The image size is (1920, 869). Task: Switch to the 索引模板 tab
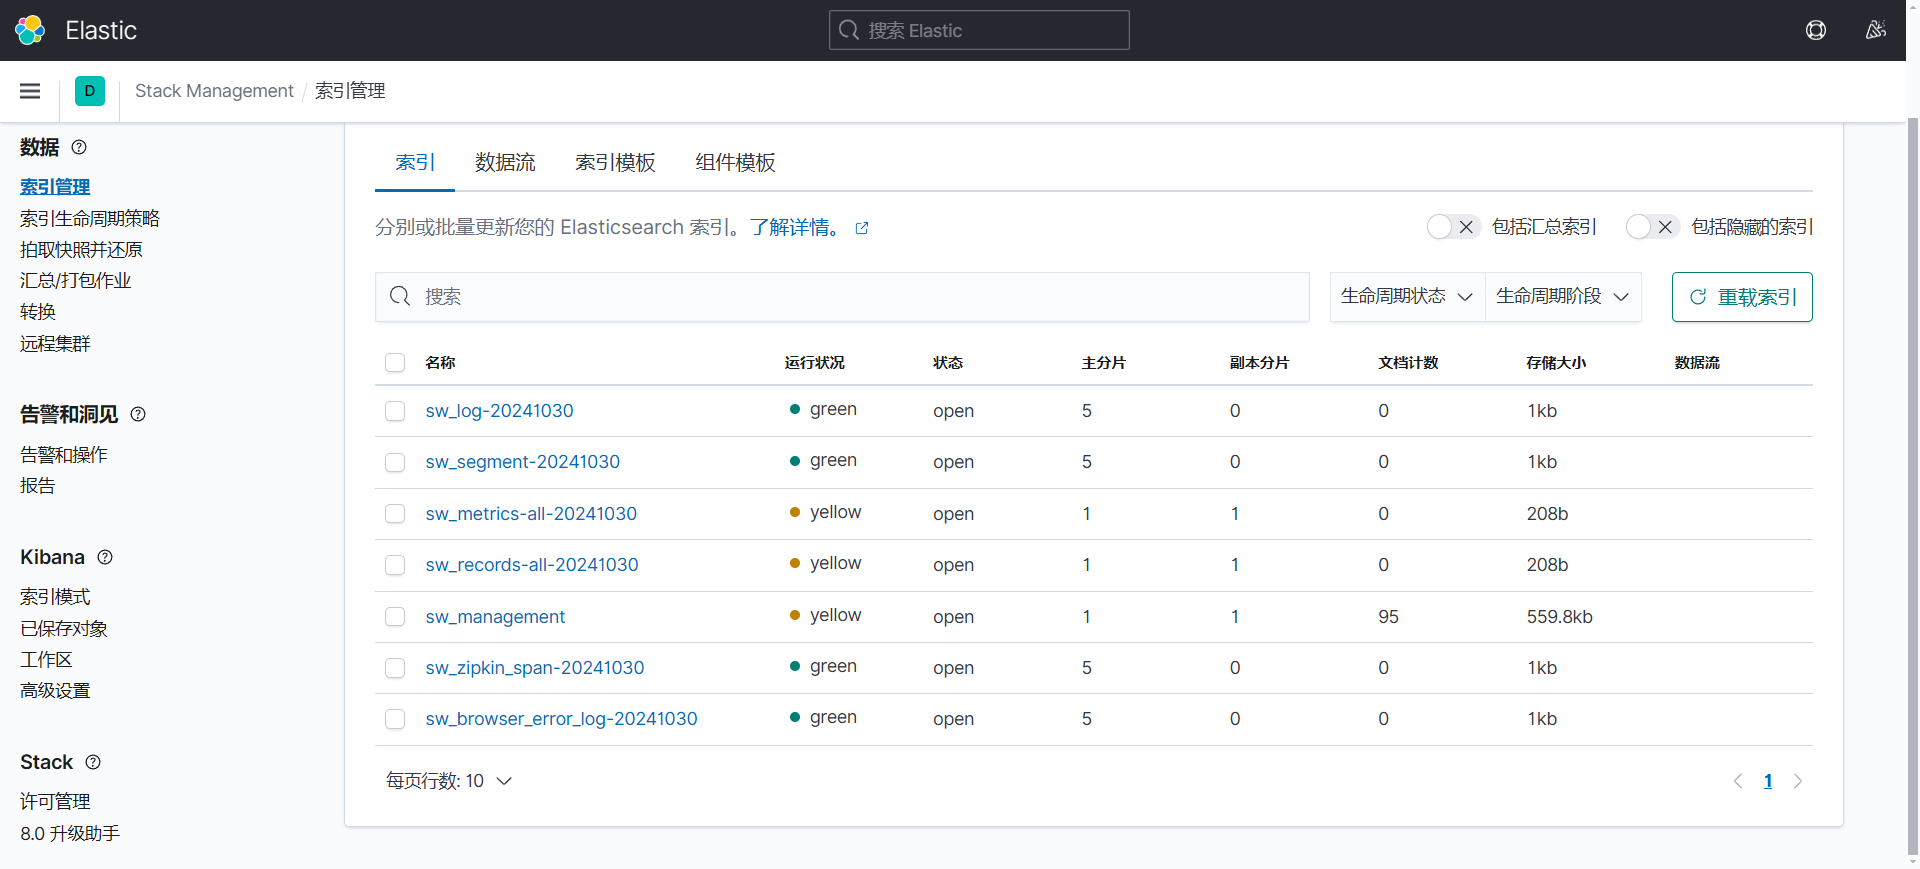coord(615,162)
